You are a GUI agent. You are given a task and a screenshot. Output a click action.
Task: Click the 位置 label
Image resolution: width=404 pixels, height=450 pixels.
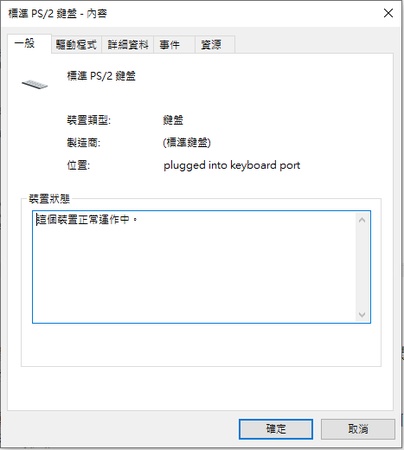tap(78, 165)
